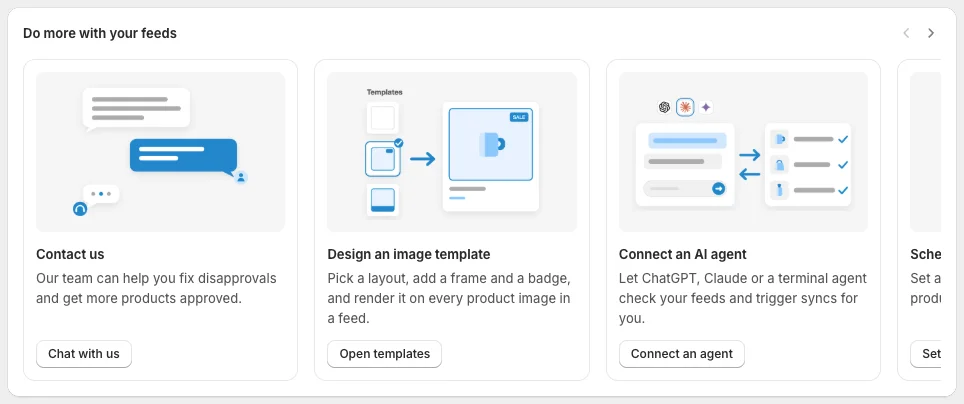Click the 'Let ChatGPT, Claude or a terminal agent' description
964x404 pixels.
(743, 299)
